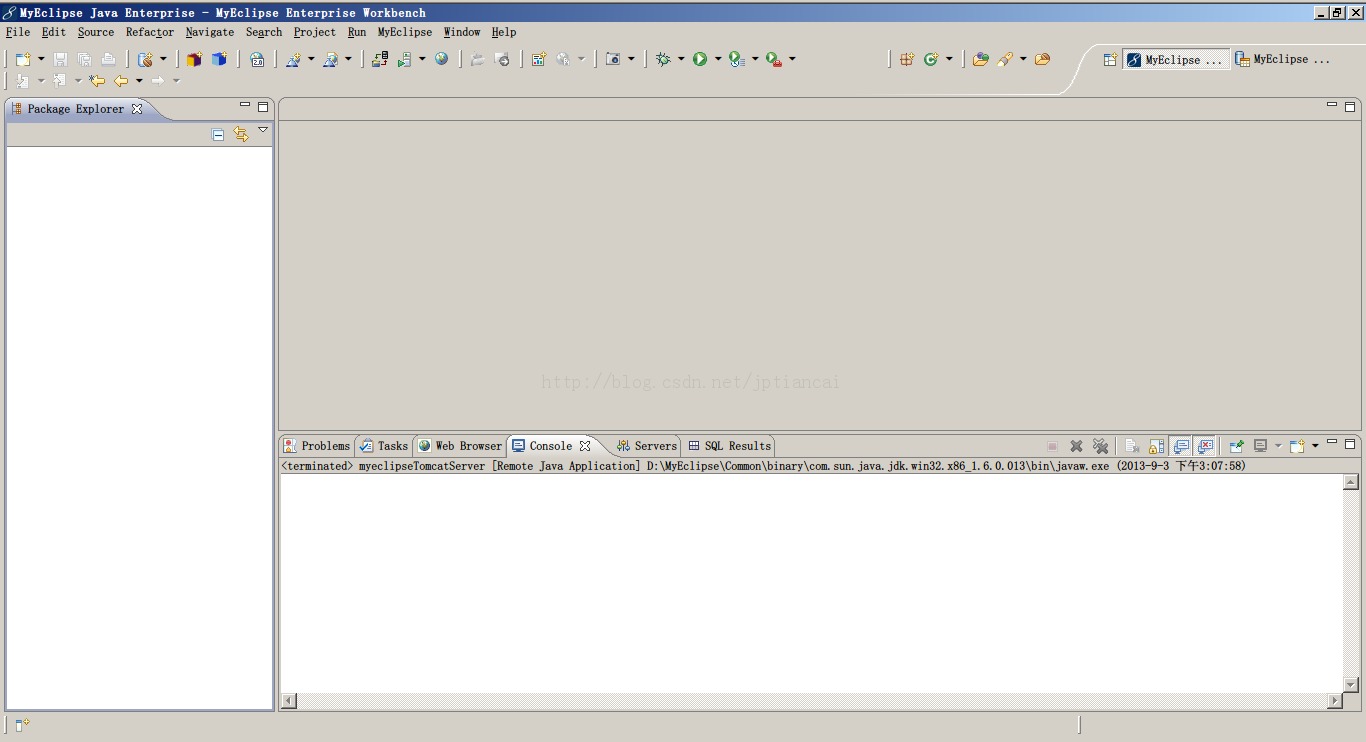Click the Save icon in the toolbar
The height and width of the screenshot is (742, 1366).
pyautogui.click(x=60, y=59)
